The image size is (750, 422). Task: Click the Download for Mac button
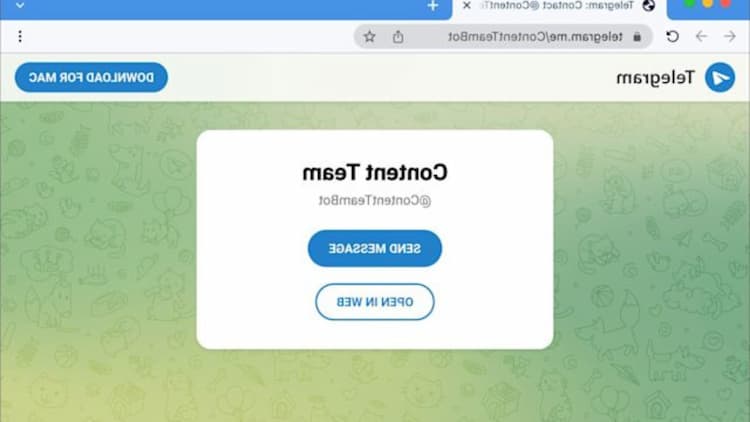91,77
